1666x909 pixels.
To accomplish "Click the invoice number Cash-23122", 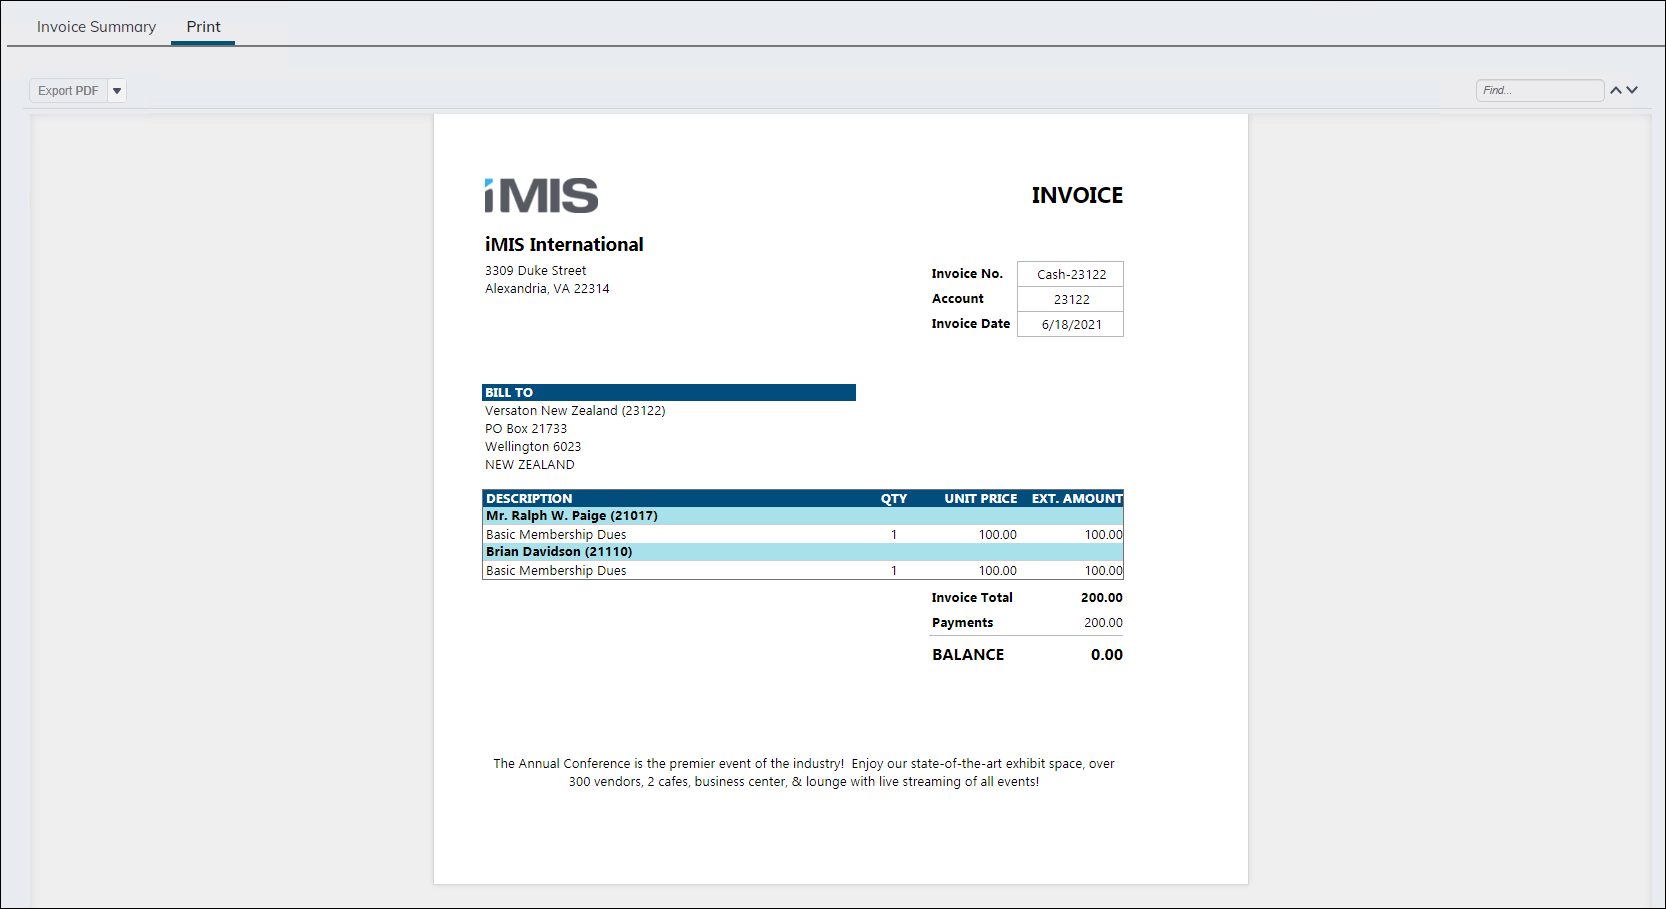I will [x=1071, y=274].
